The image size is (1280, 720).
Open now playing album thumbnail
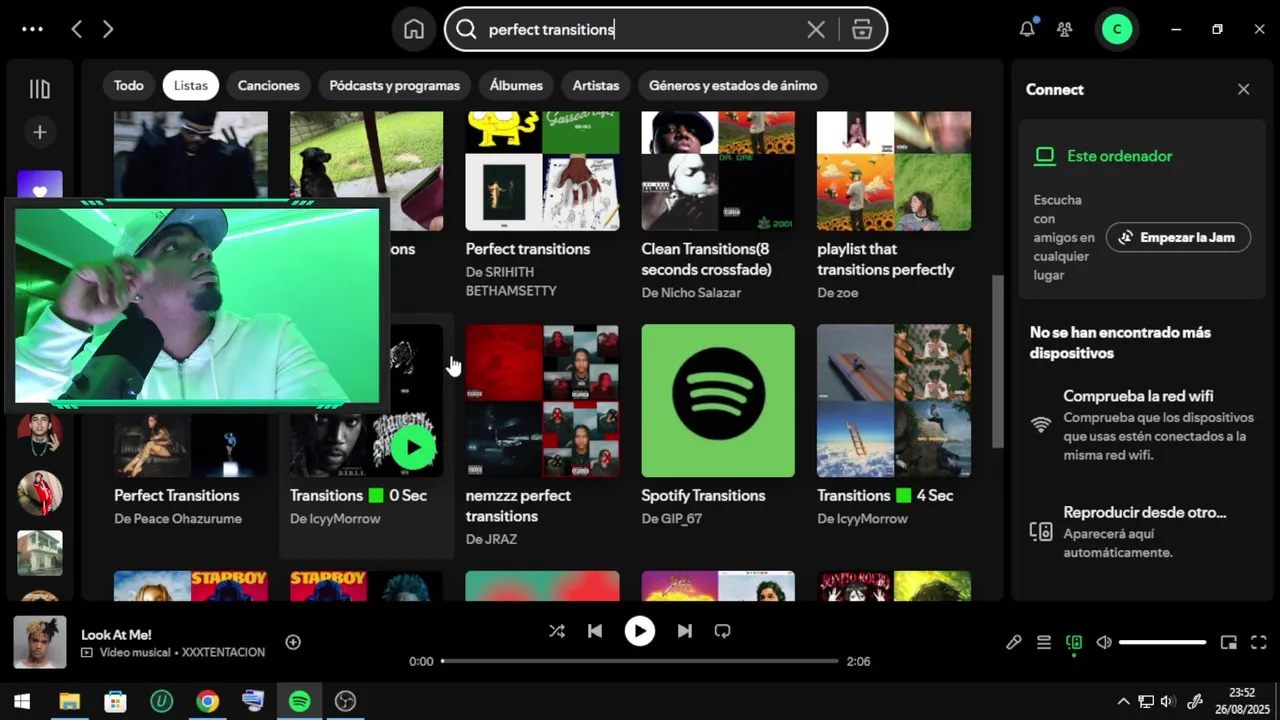click(x=40, y=642)
